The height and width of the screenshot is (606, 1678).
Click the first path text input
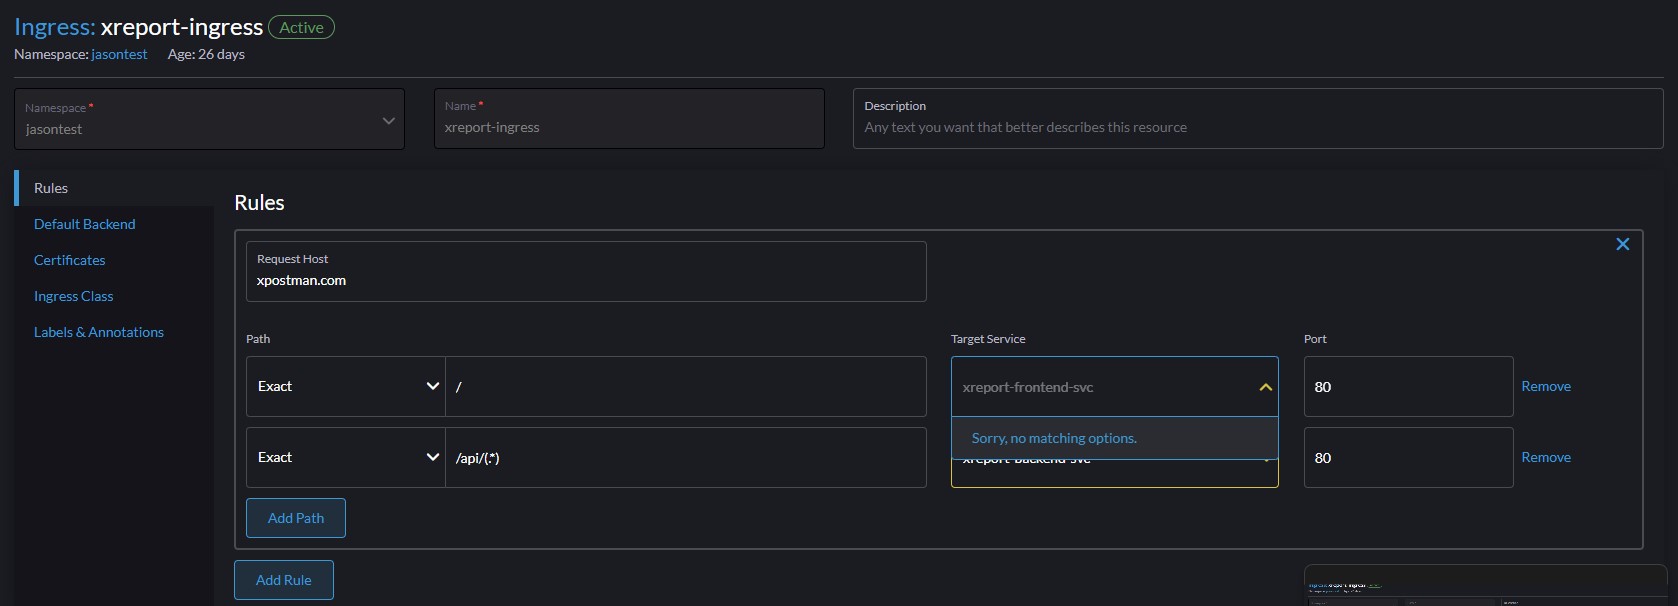[x=686, y=387]
